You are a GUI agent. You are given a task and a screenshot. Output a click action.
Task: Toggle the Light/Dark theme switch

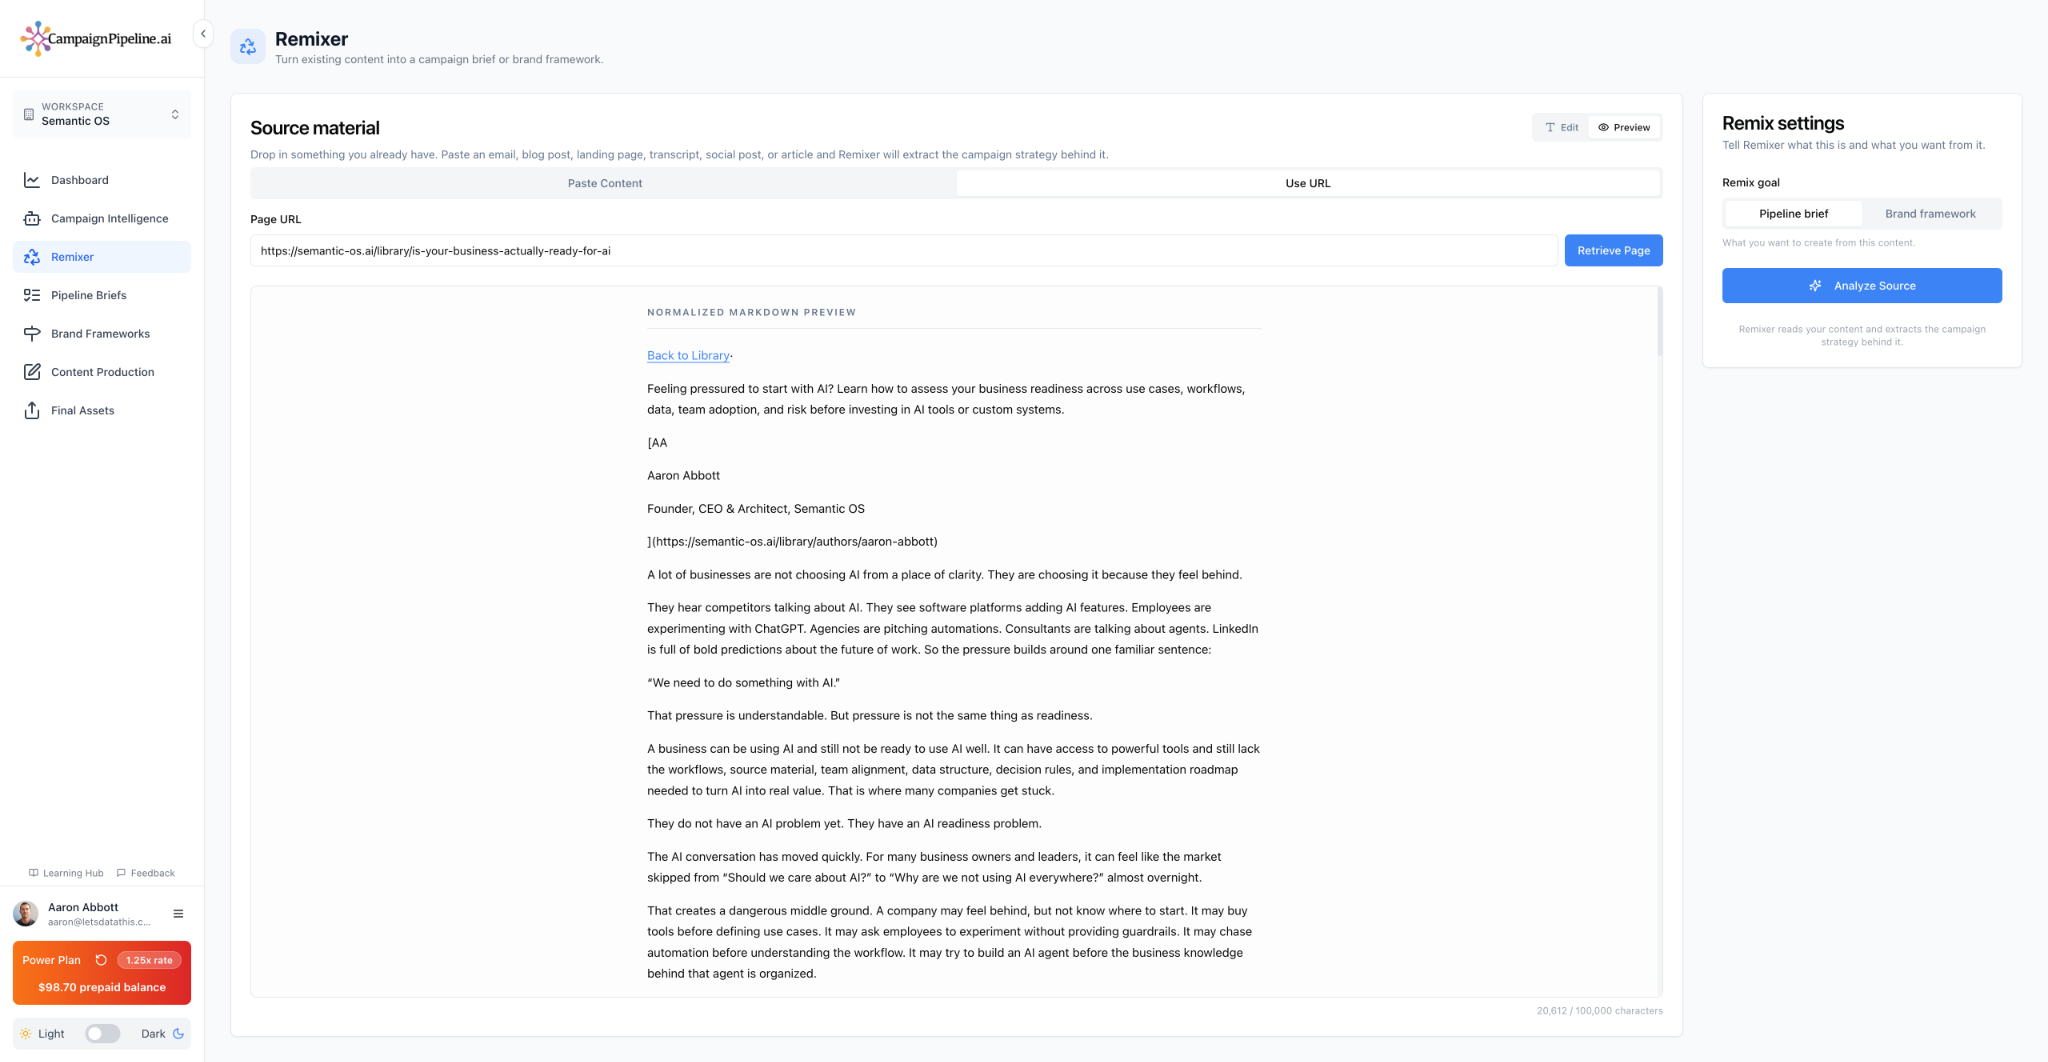point(102,1034)
